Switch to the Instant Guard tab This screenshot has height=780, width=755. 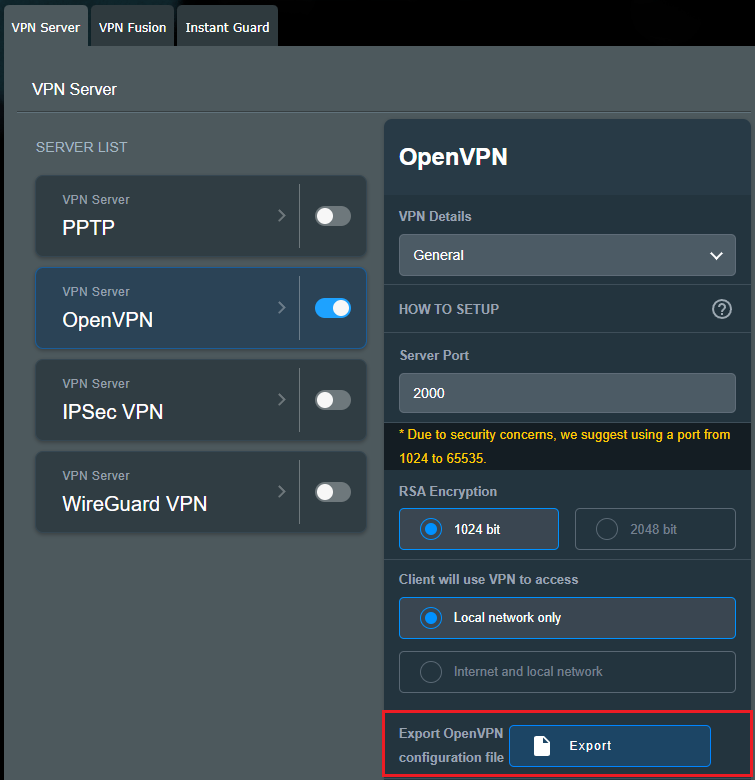pos(227,27)
